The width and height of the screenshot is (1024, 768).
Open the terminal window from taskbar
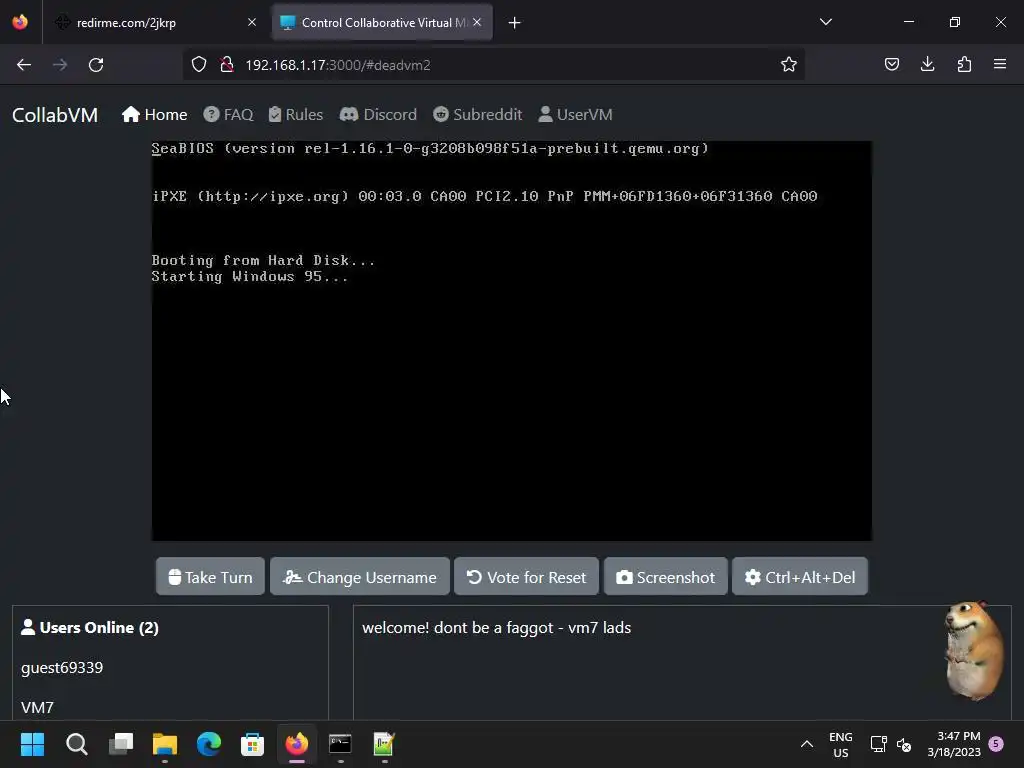click(340, 744)
